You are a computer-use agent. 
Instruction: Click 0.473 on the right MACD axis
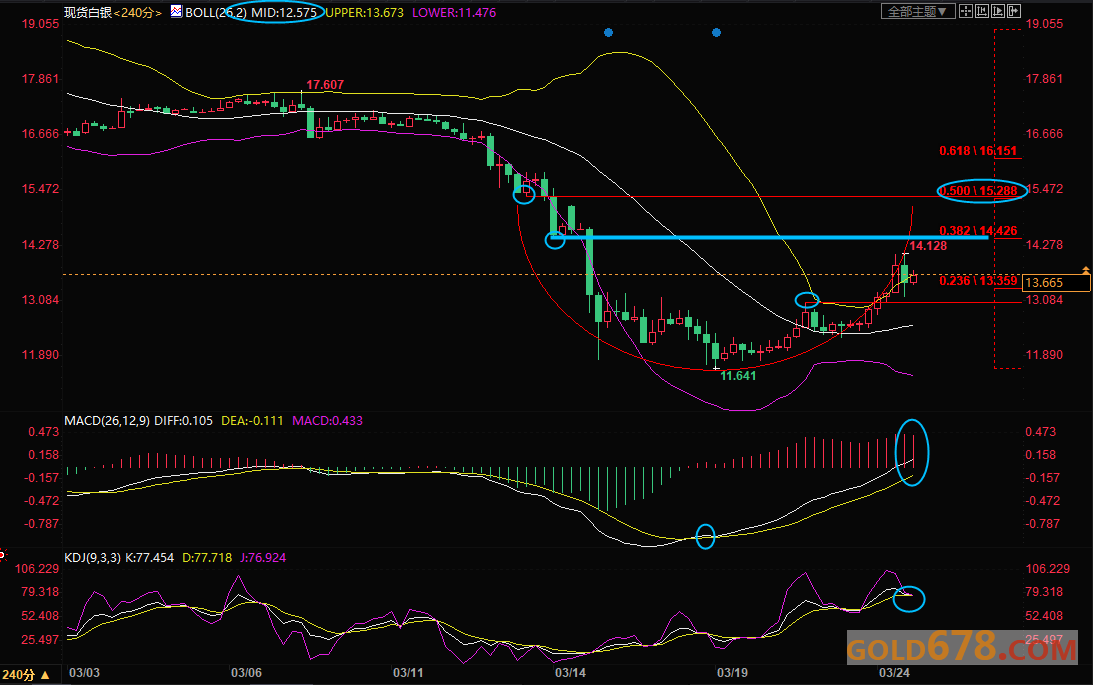tap(1041, 433)
